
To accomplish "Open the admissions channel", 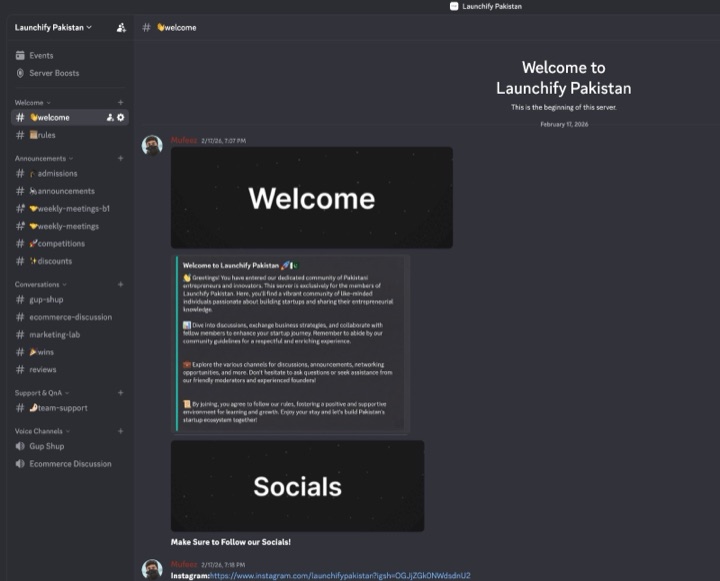I will click(69, 174).
